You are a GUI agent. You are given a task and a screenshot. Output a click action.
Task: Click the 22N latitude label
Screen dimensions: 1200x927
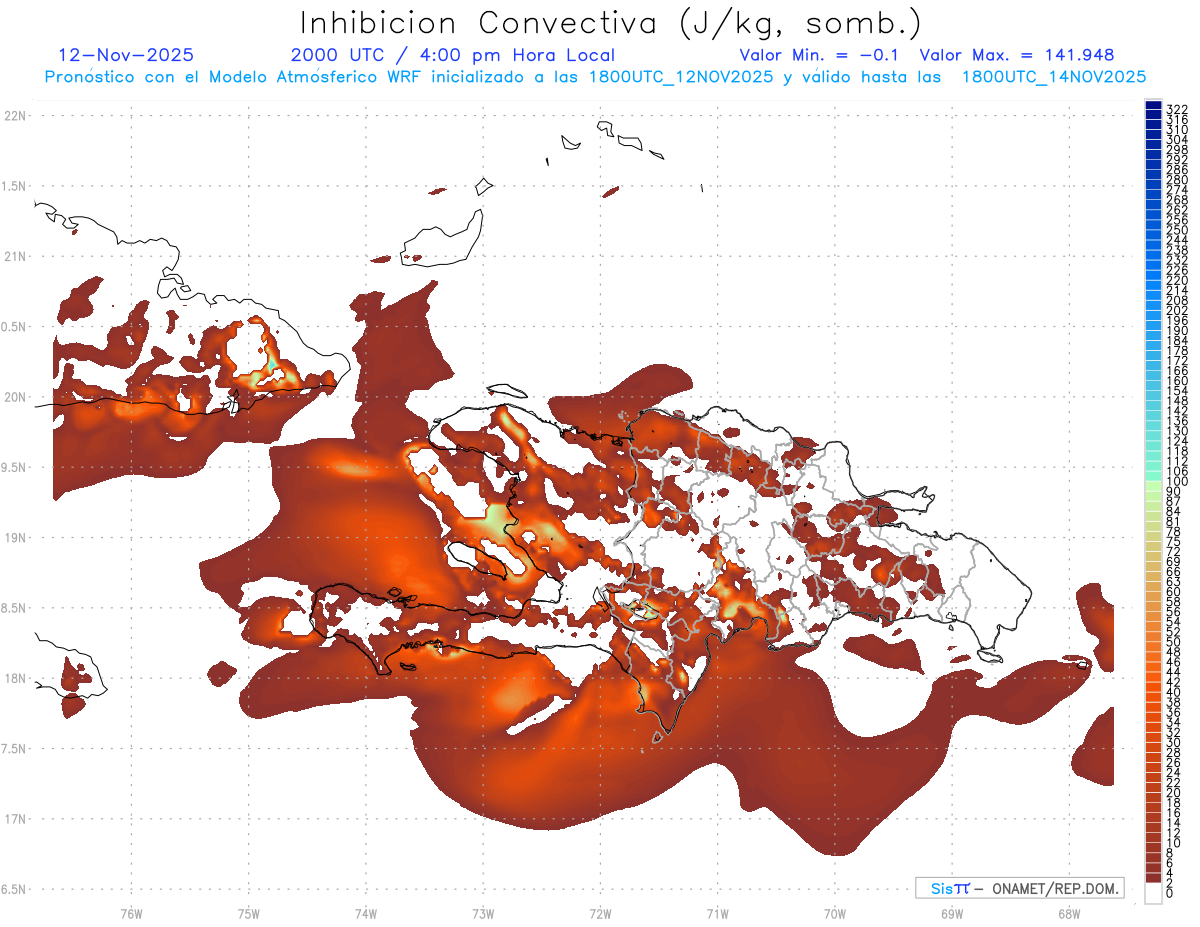point(16,116)
